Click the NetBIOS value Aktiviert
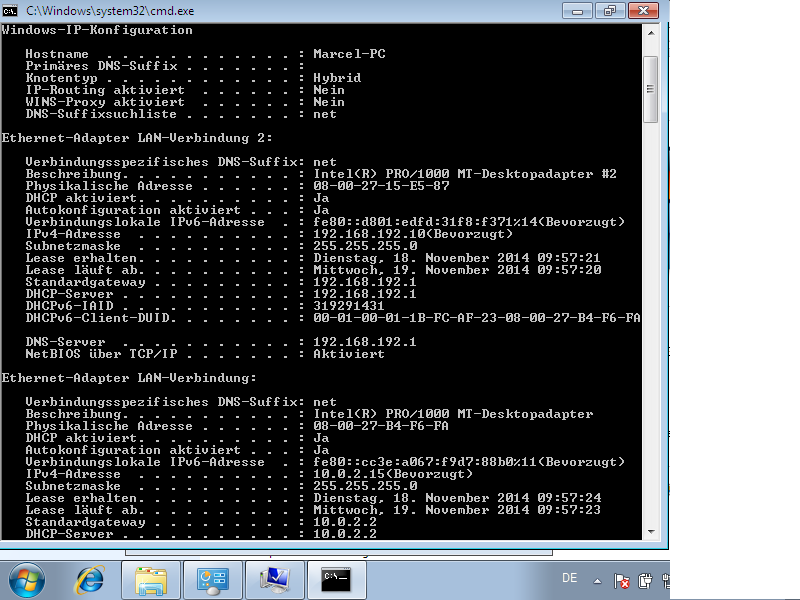The width and height of the screenshot is (800, 600). tap(349, 354)
